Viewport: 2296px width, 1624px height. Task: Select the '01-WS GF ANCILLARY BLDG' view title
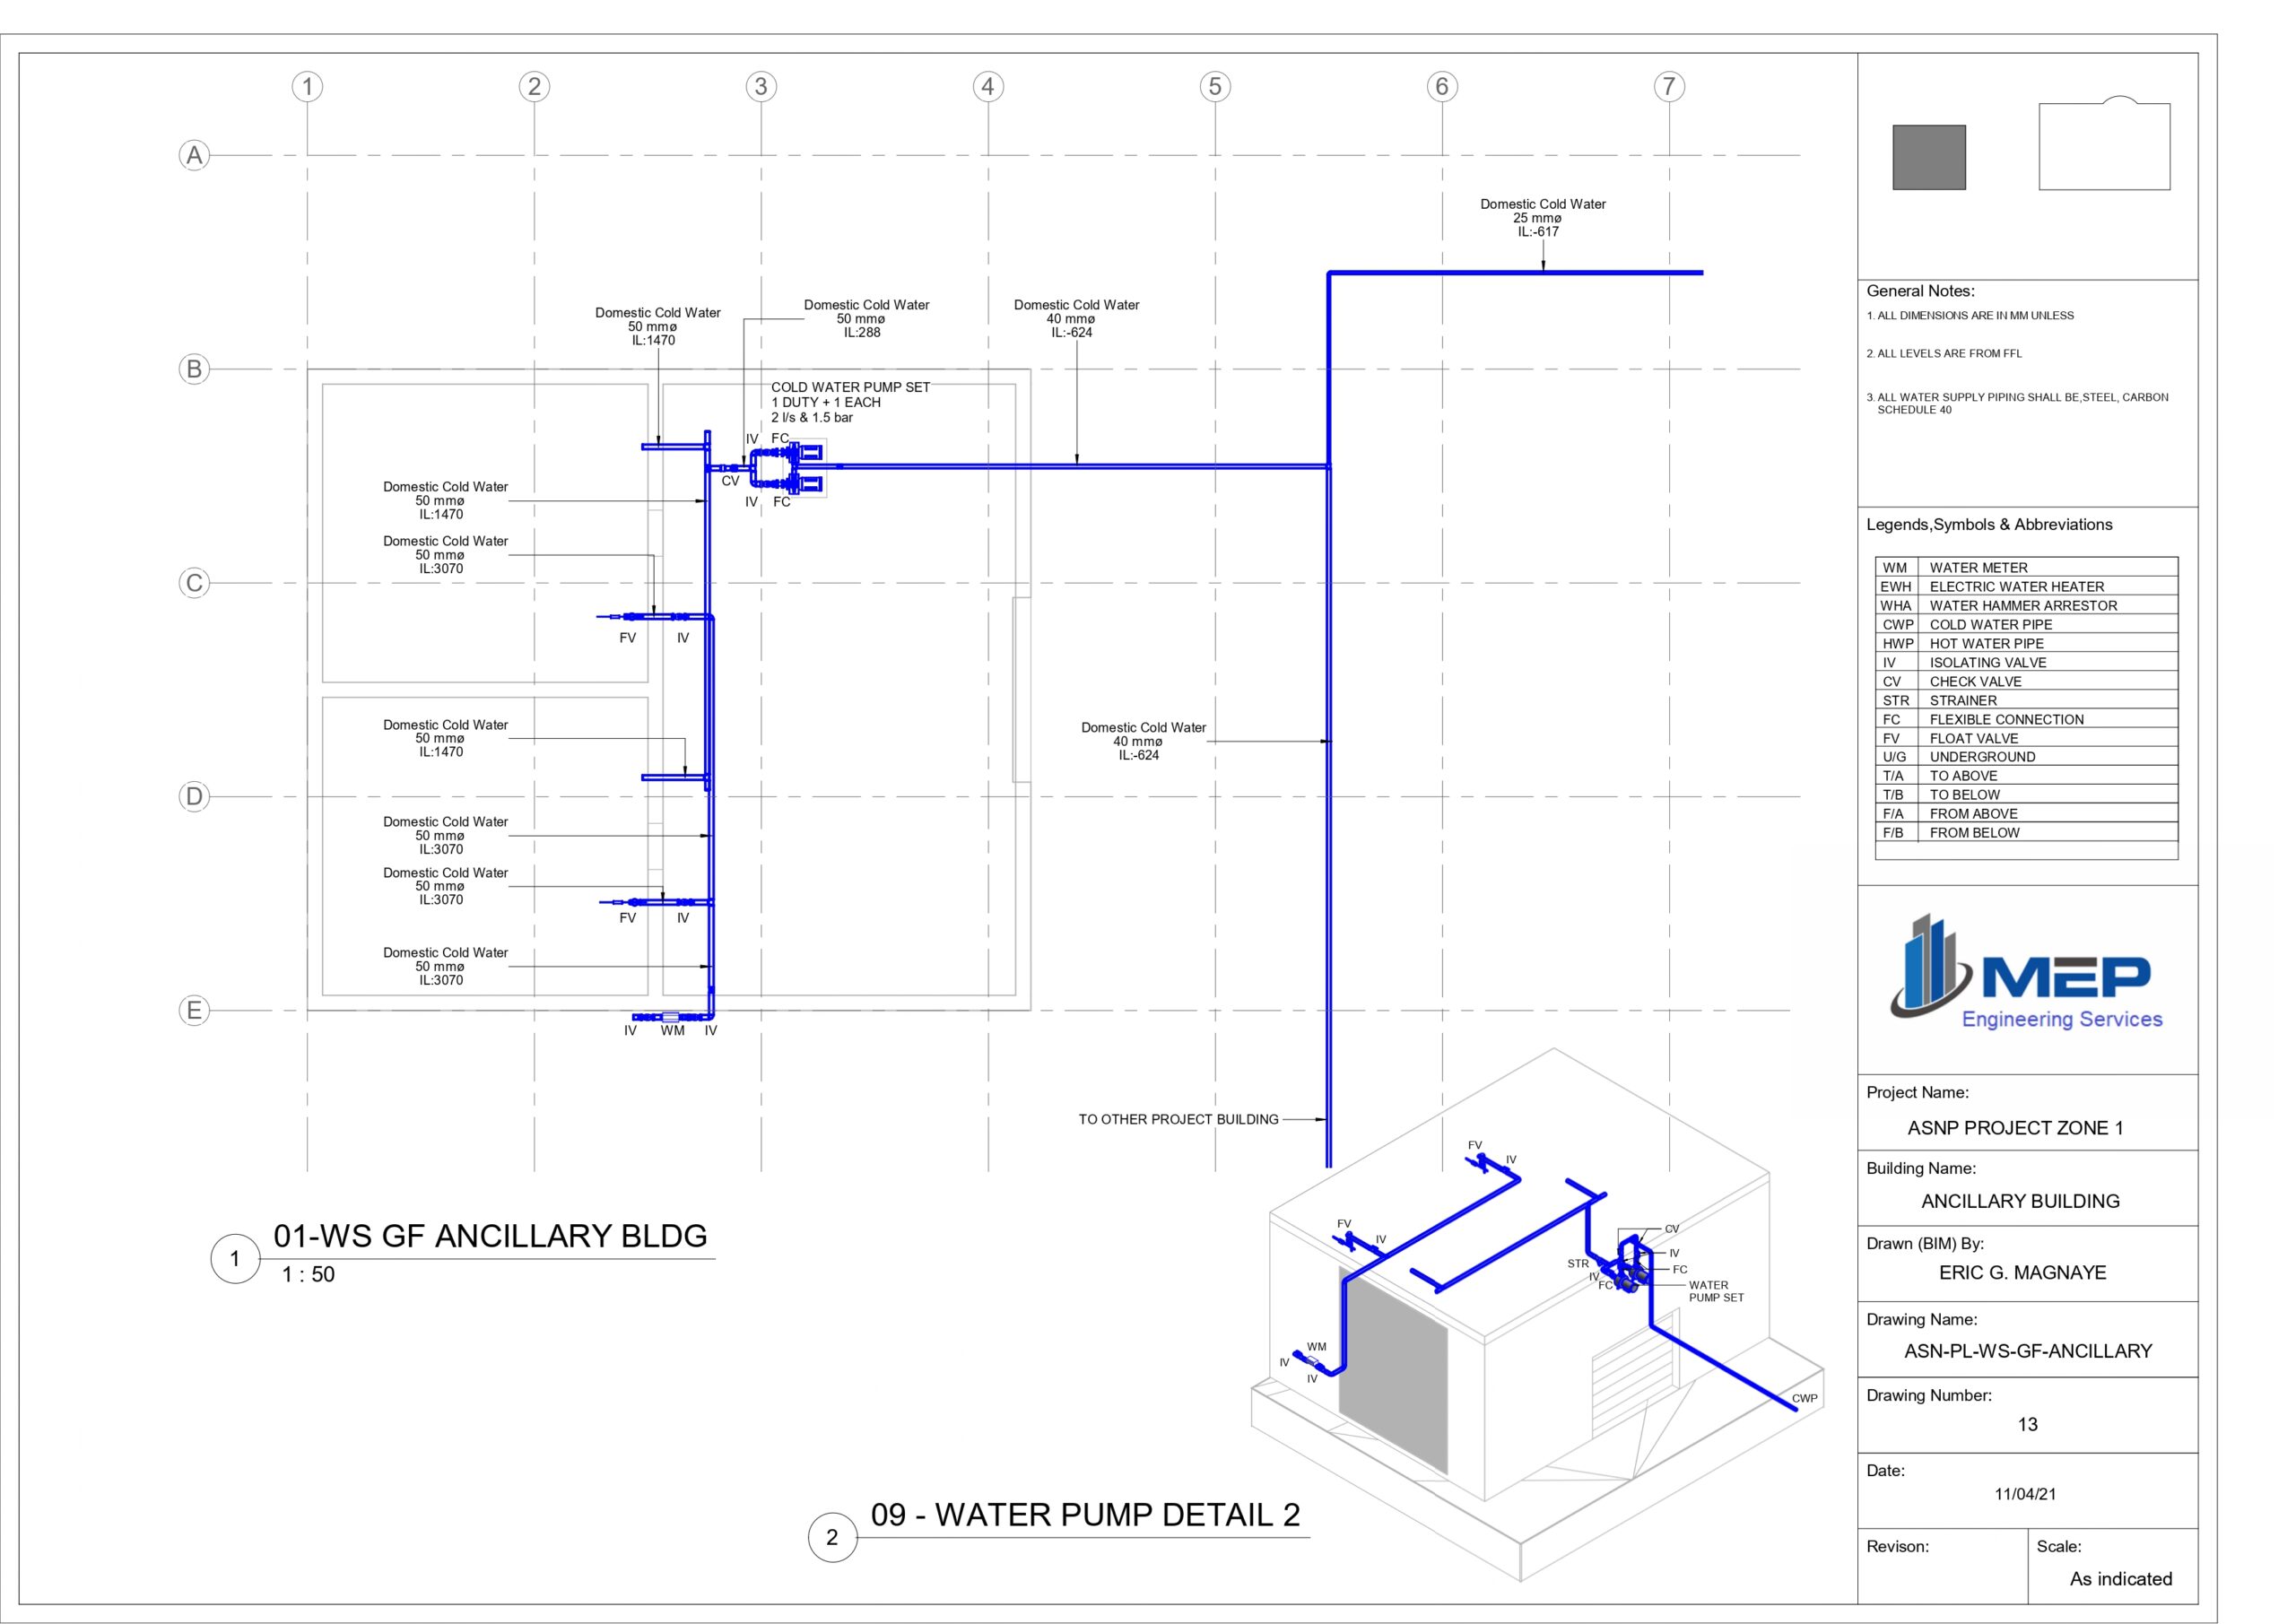pos(490,1236)
